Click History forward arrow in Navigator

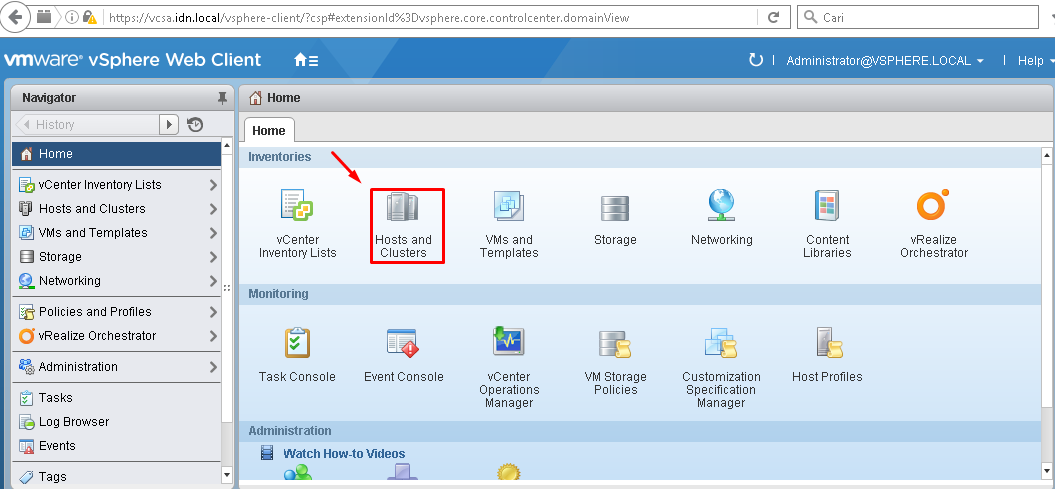pyautogui.click(x=168, y=124)
